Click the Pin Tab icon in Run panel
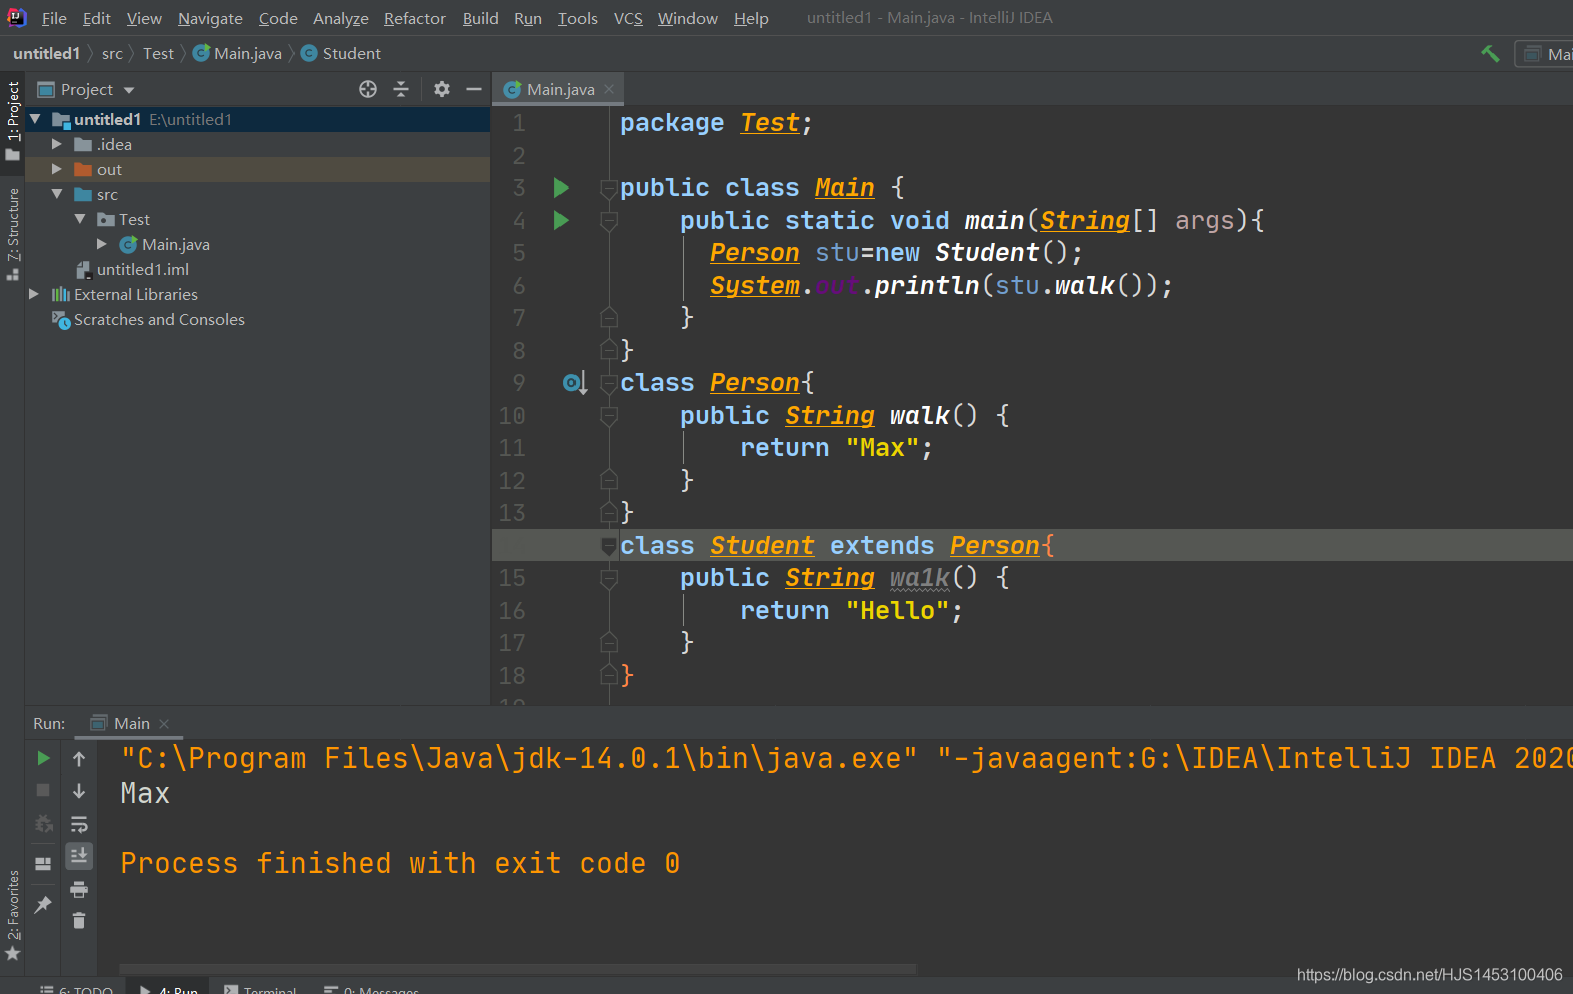Viewport: 1573px width, 994px height. coord(43,904)
